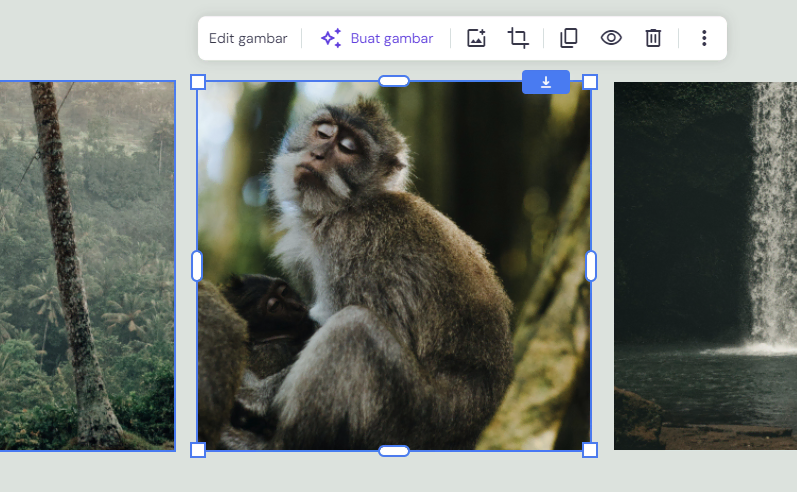Select the palm forest image on left
The image size is (797, 492).
click(x=87, y=266)
